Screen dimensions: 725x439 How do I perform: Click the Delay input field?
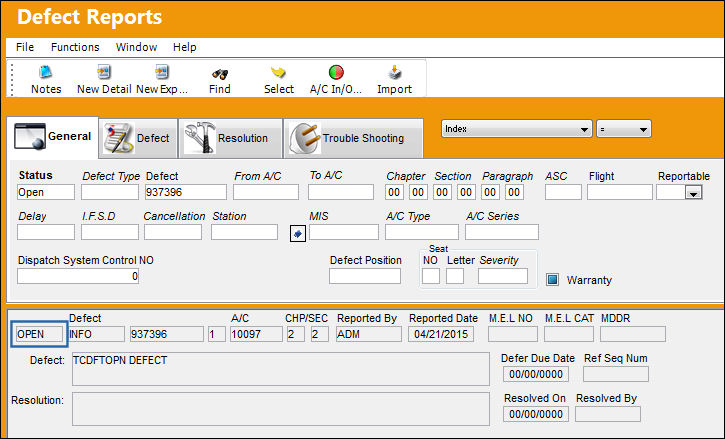point(46,232)
